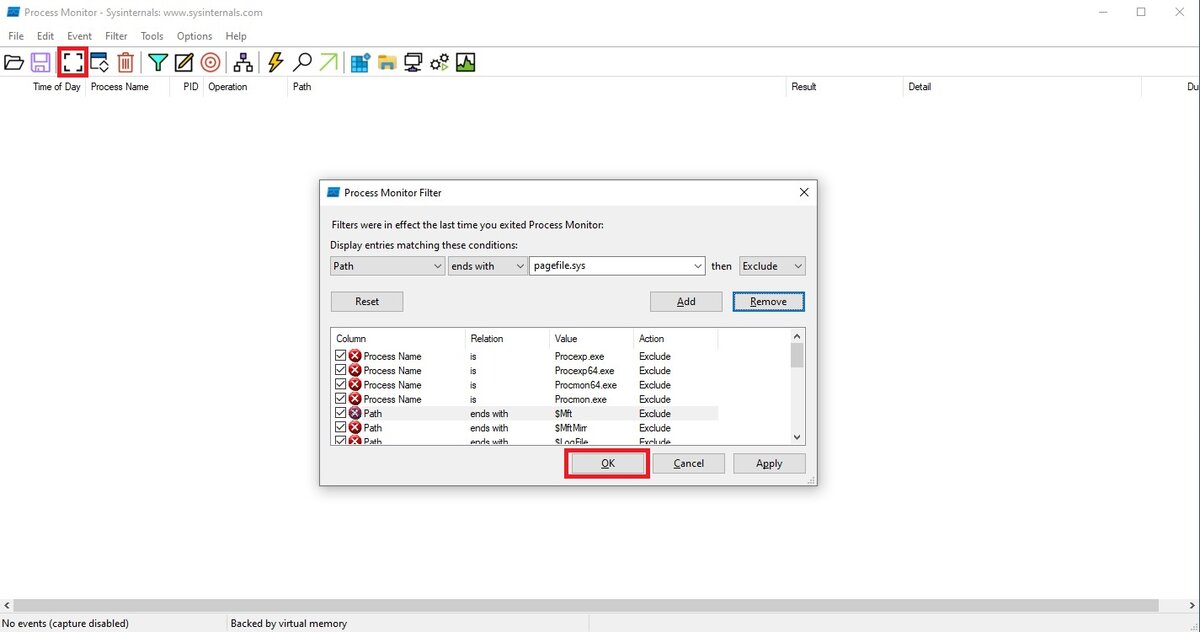This screenshot has height=632, width=1200.
Task: Toggle the Show Profiling Events graph icon
Action: 465,63
